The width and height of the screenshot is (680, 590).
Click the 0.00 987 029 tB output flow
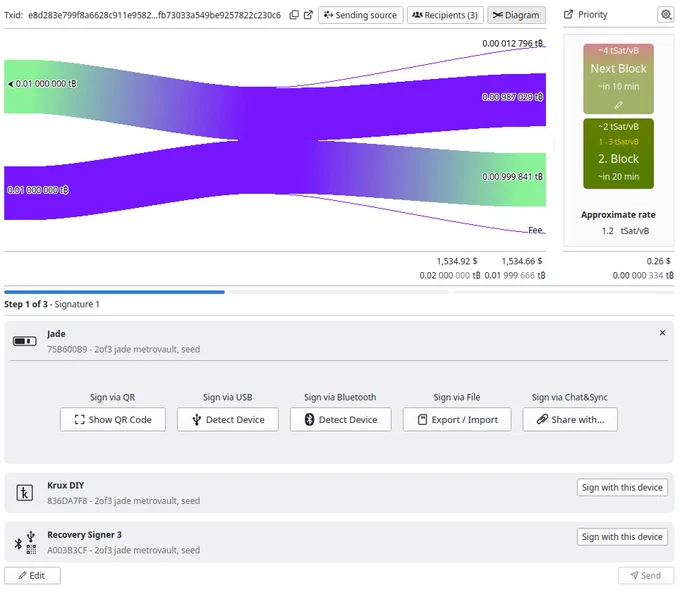pos(512,97)
